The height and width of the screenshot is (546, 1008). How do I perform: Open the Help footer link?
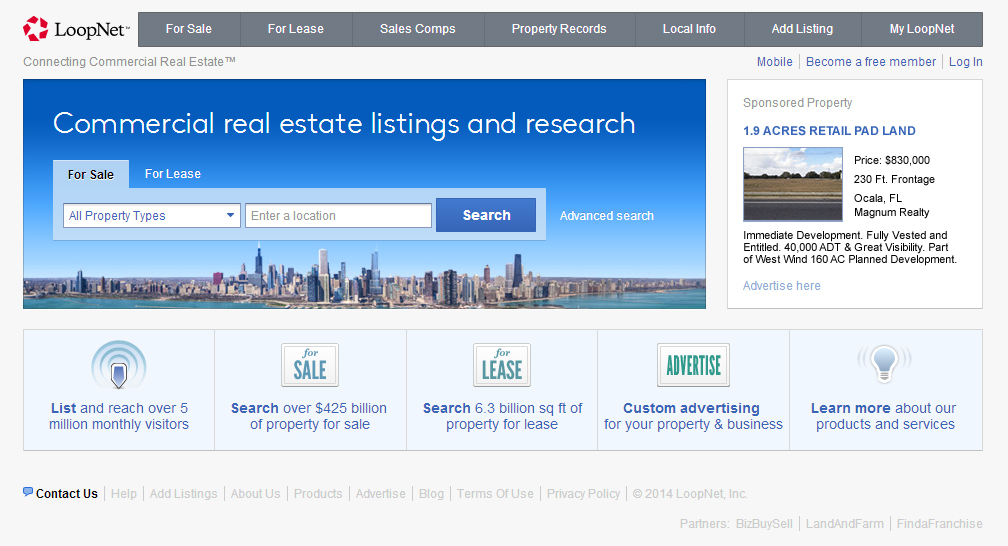(x=123, y=493)
